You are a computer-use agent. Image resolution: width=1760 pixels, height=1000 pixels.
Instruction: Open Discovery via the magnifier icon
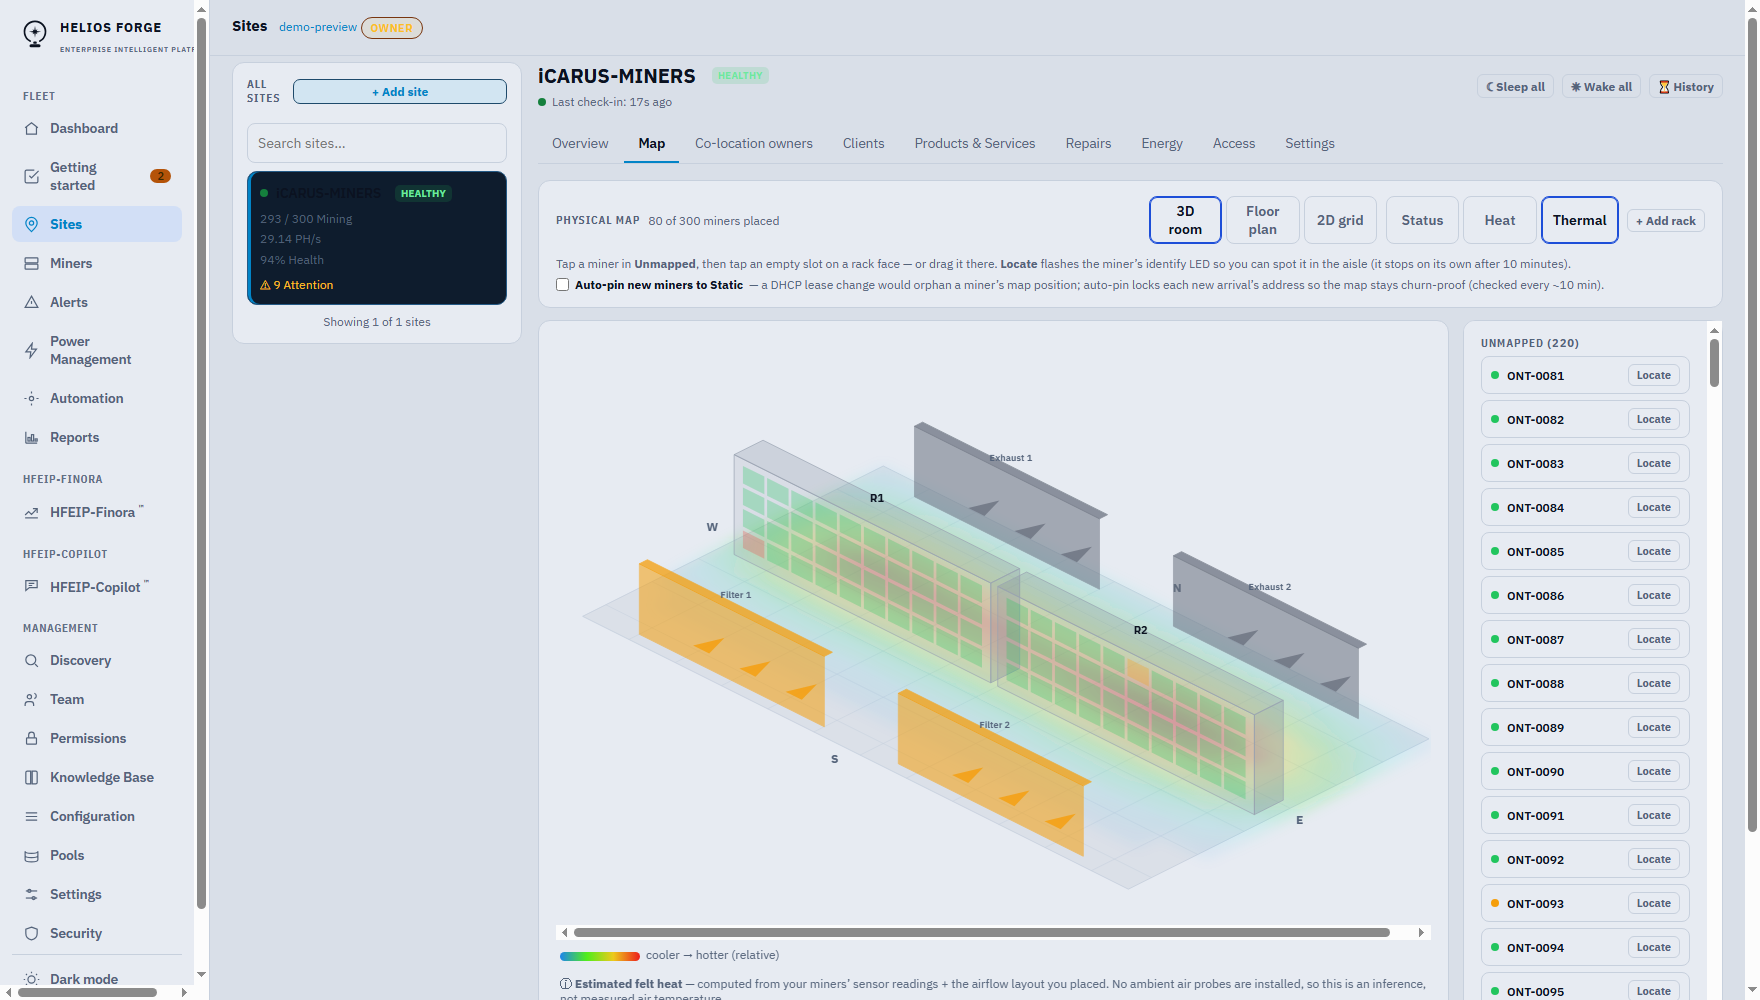[x=31, y=660]
